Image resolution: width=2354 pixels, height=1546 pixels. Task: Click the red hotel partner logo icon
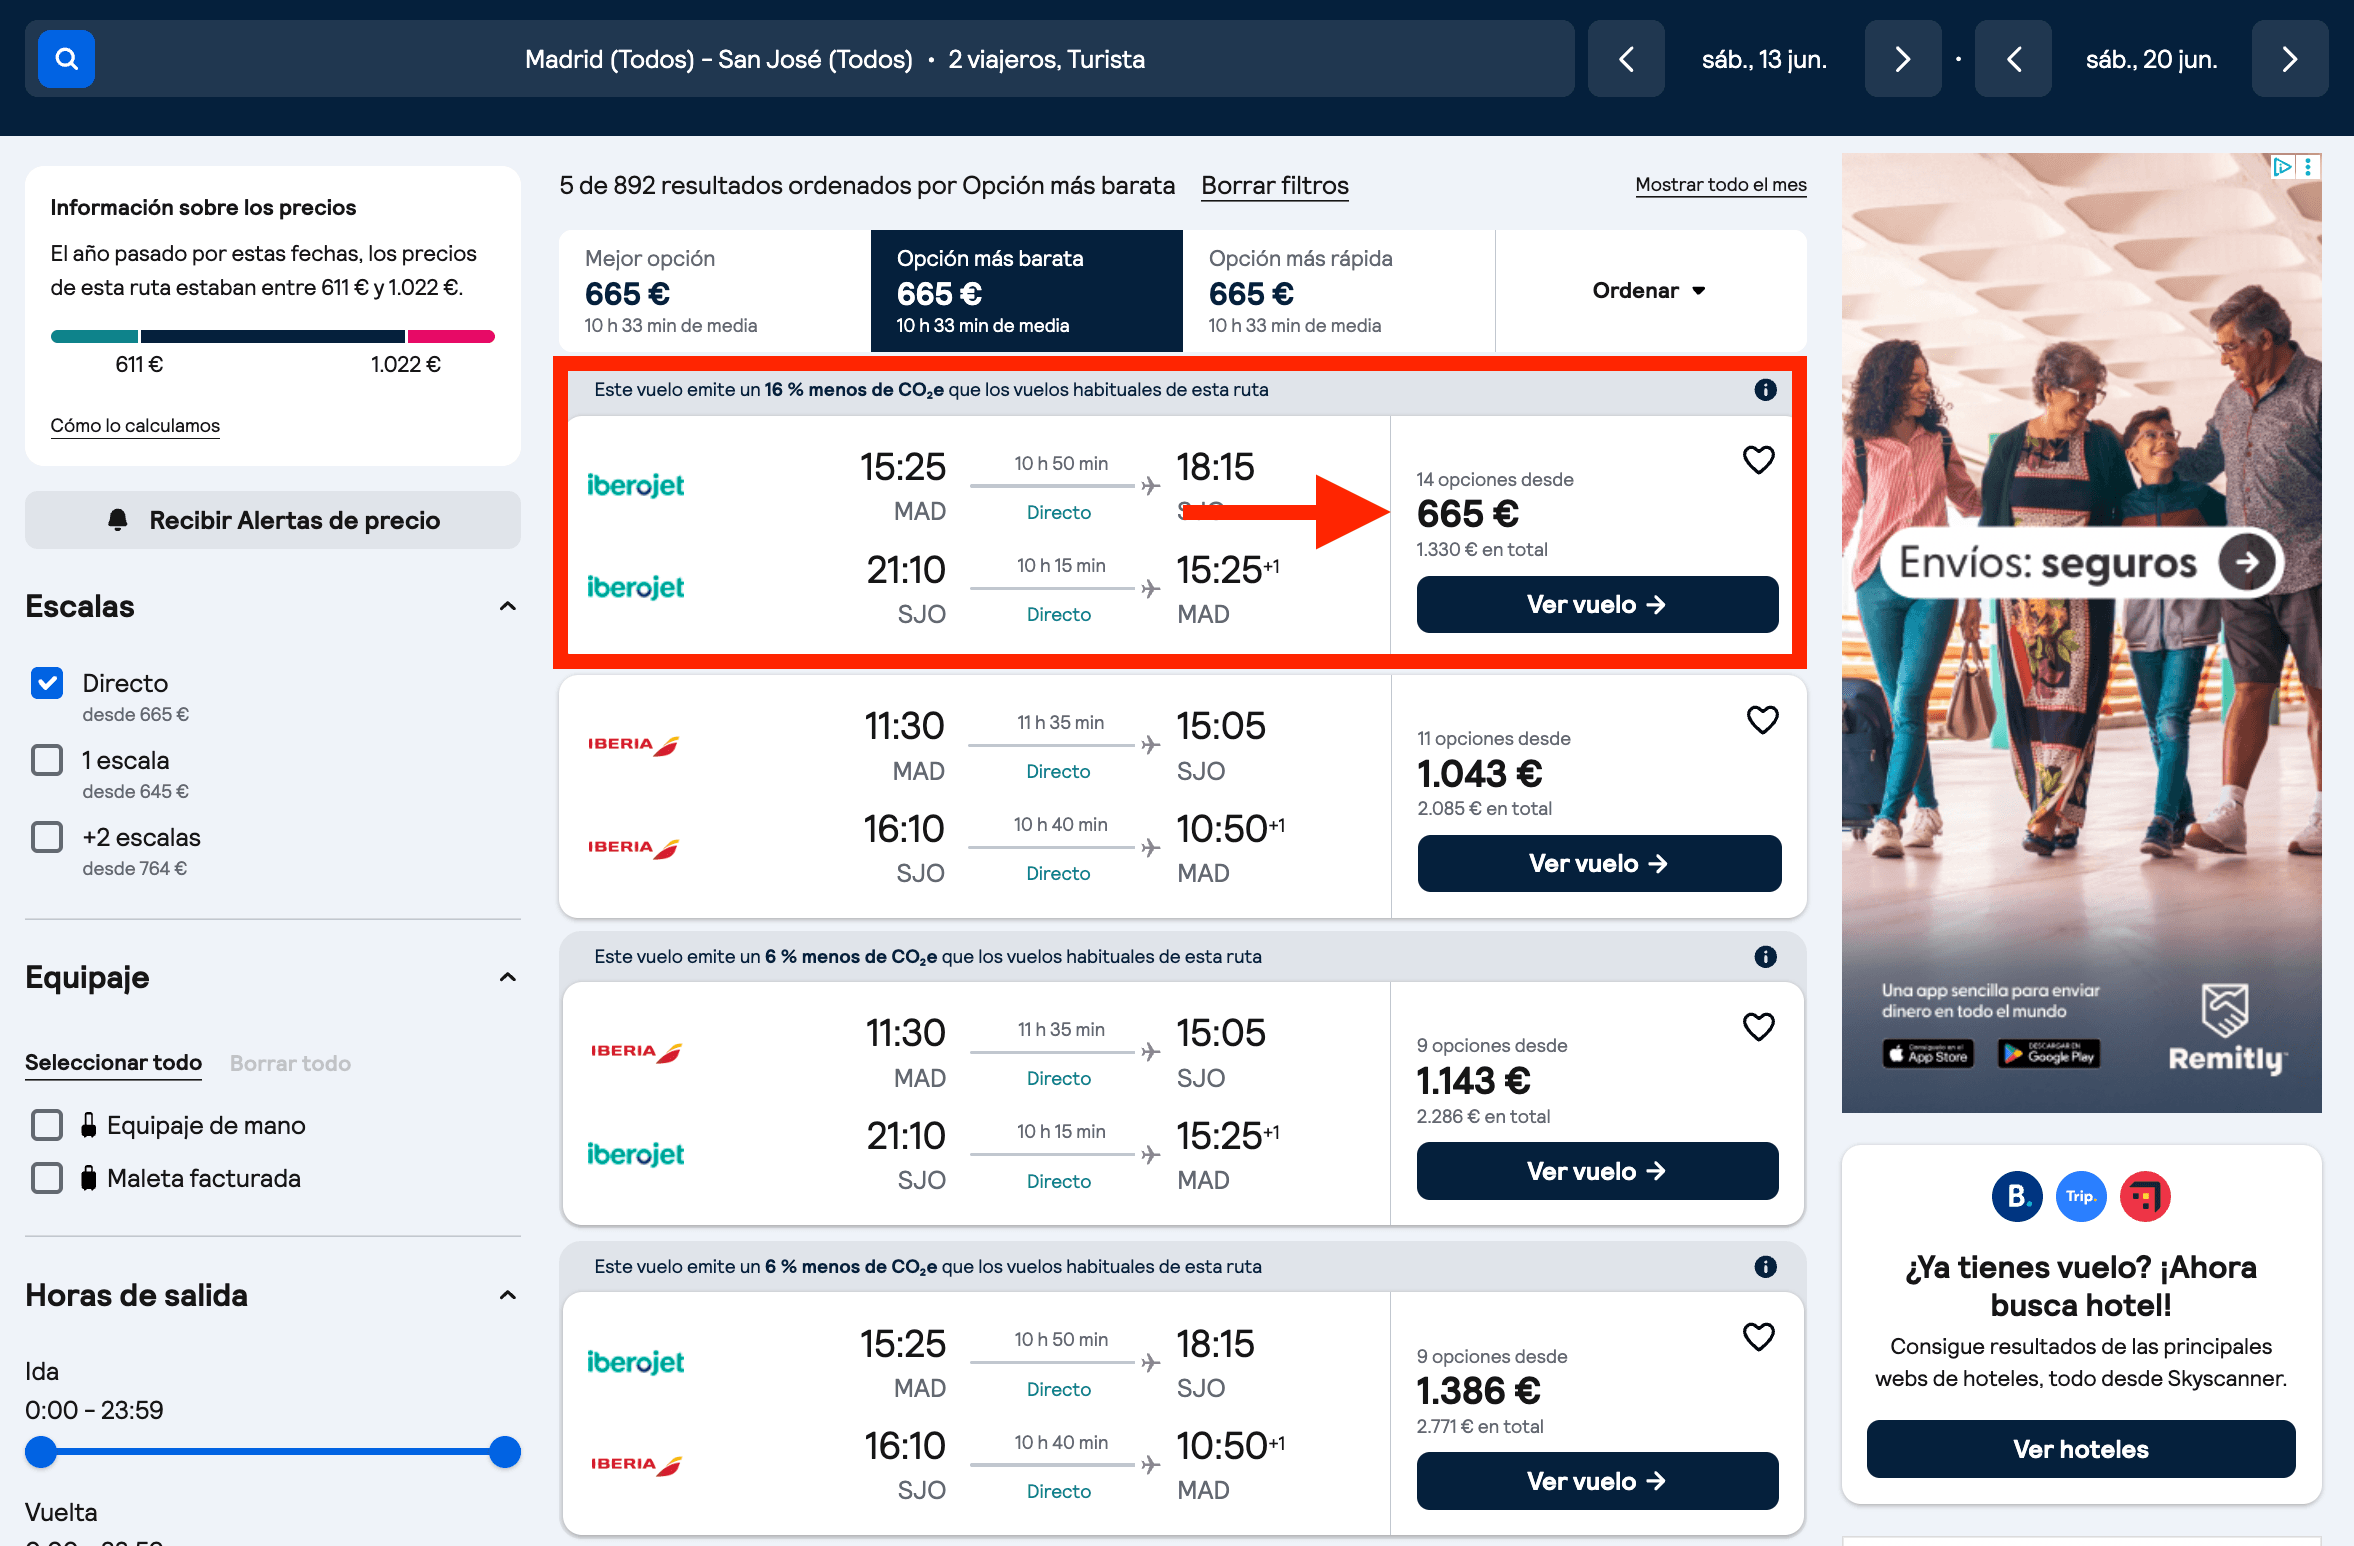2145,1196
